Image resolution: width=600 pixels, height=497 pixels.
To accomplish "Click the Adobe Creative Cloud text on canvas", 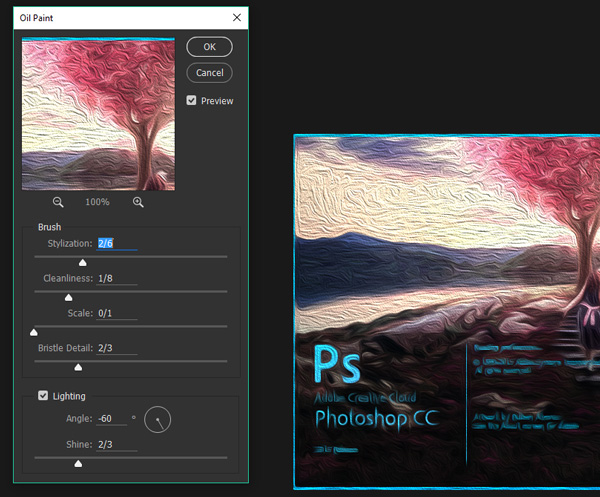I will [365, 398].
